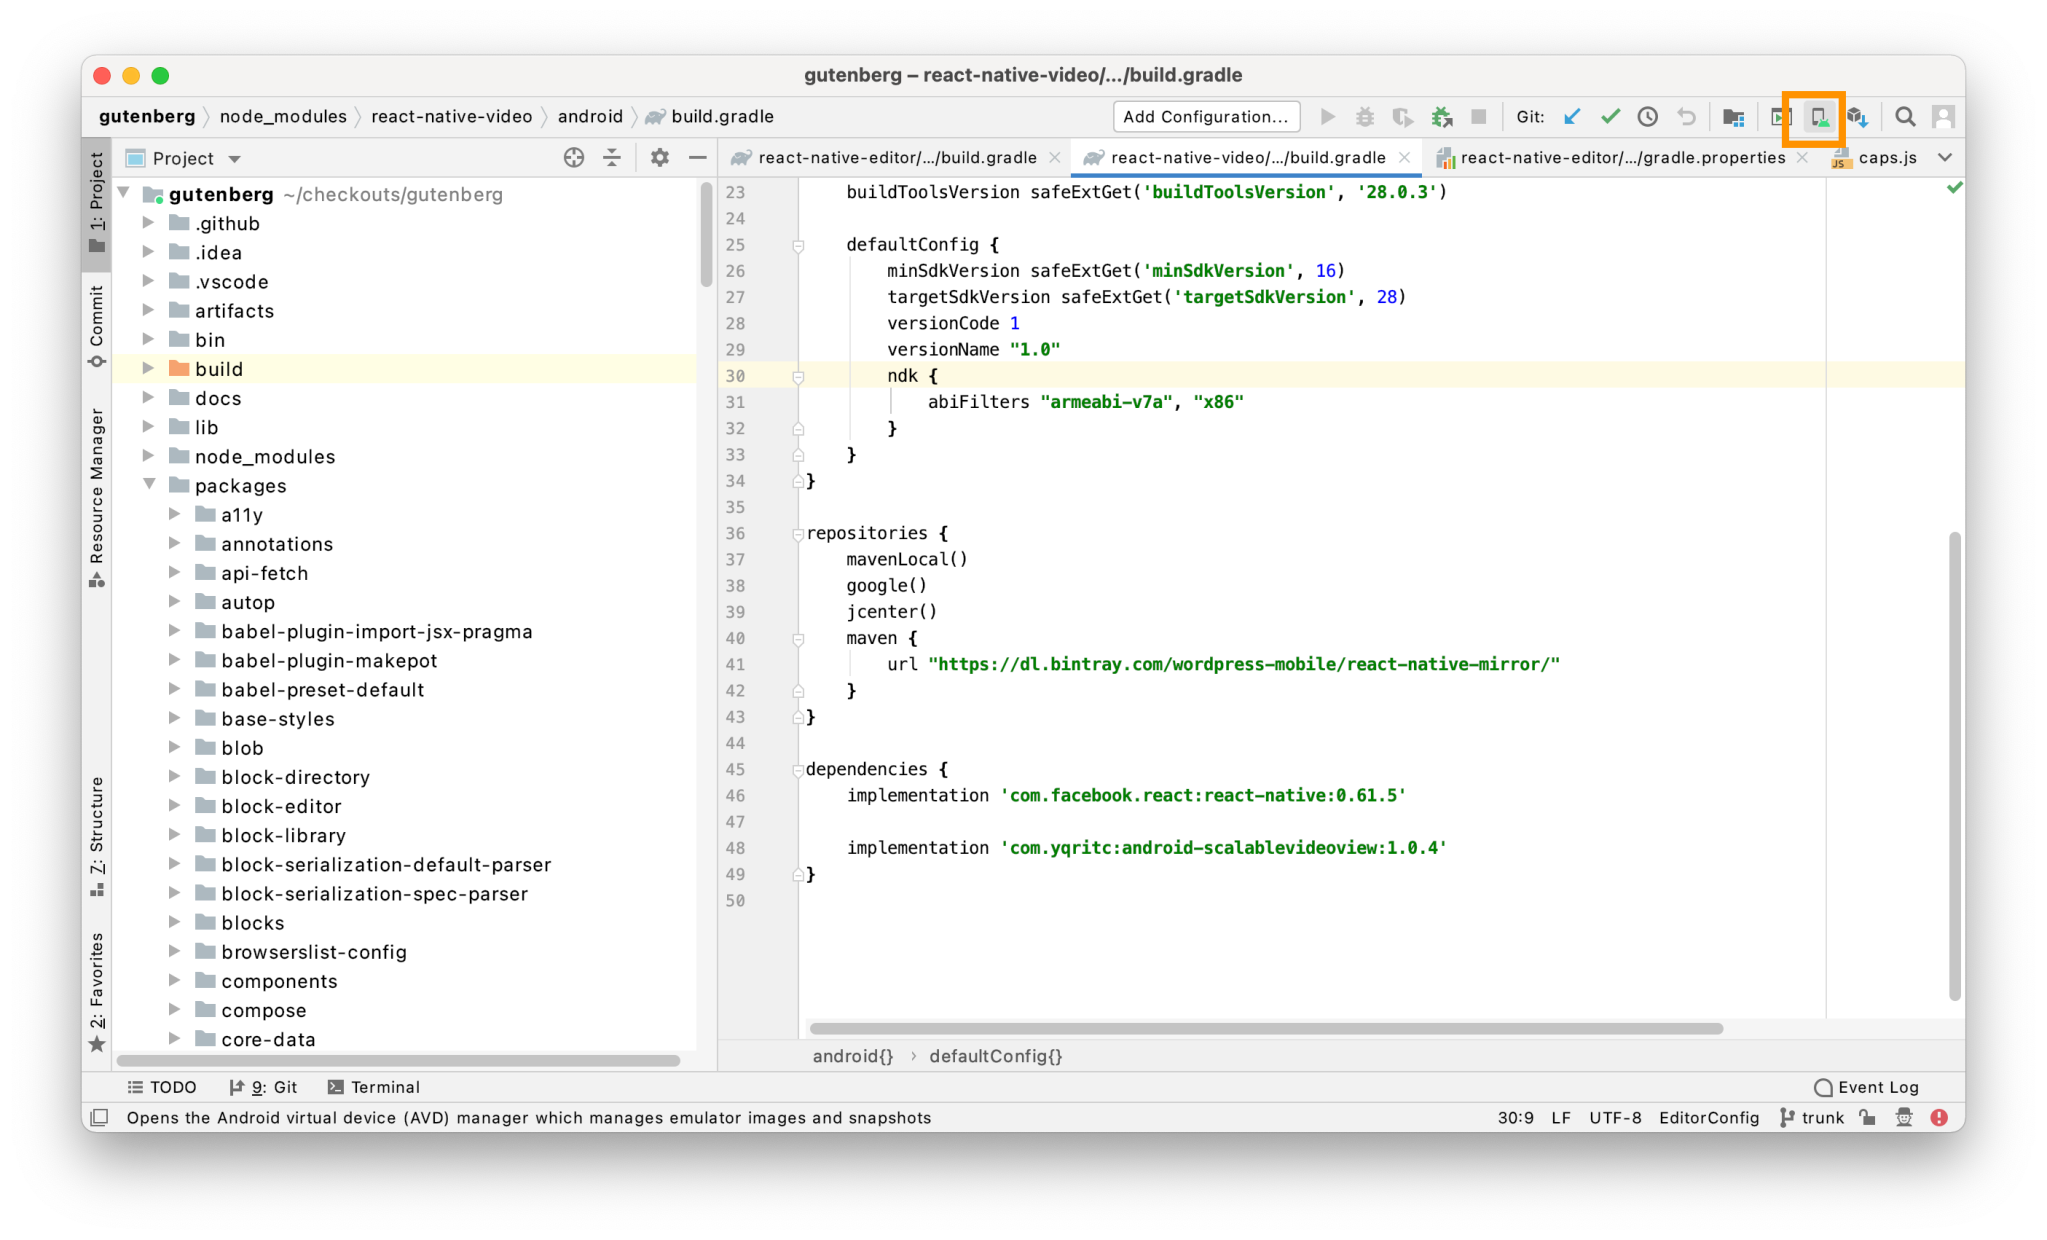Click the trunk Git branch widget
Screen dimensions: 2047x1240
(1812, 1118)
